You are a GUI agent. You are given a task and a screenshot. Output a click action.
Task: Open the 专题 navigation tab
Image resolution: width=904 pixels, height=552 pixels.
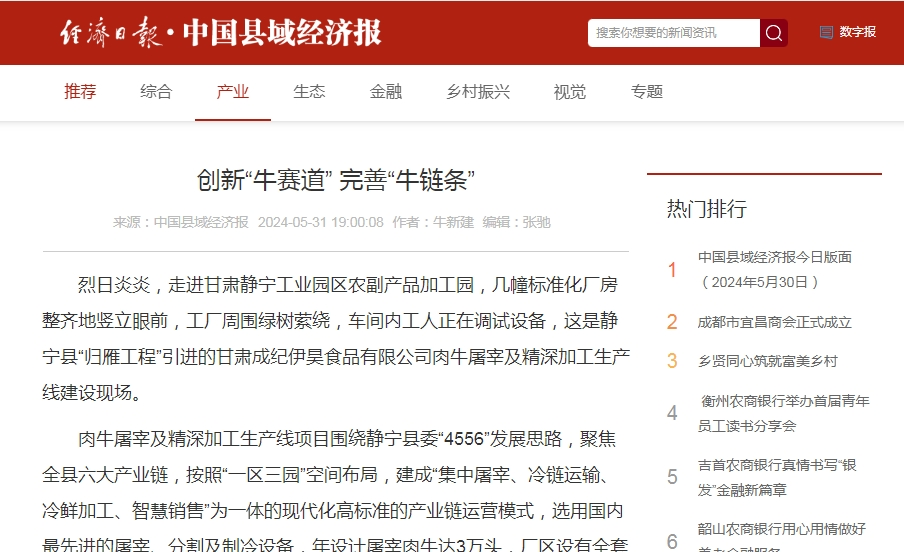[646, 92]
